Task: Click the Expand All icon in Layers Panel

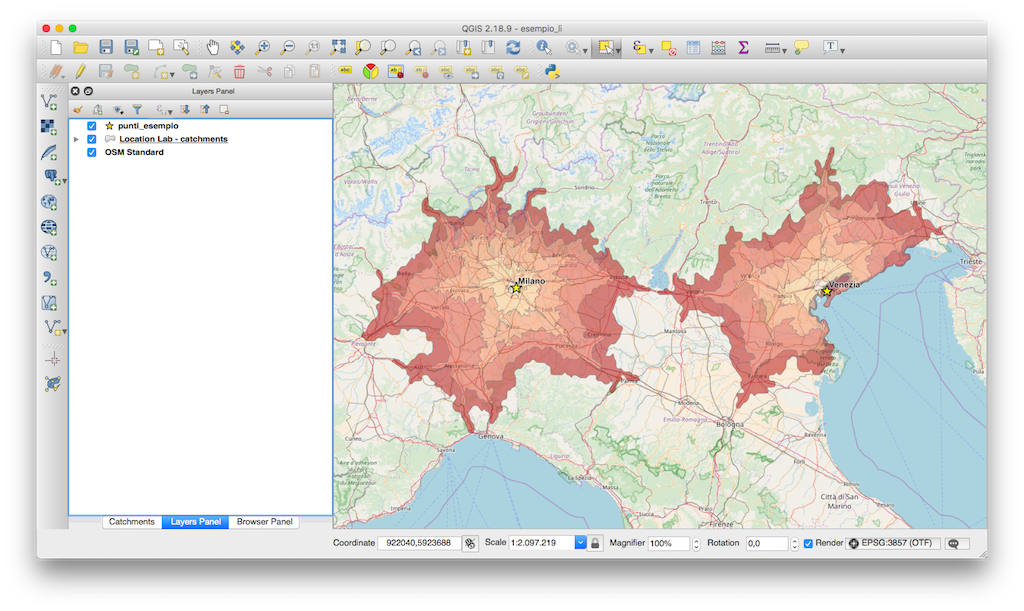Action: (185, 110)
